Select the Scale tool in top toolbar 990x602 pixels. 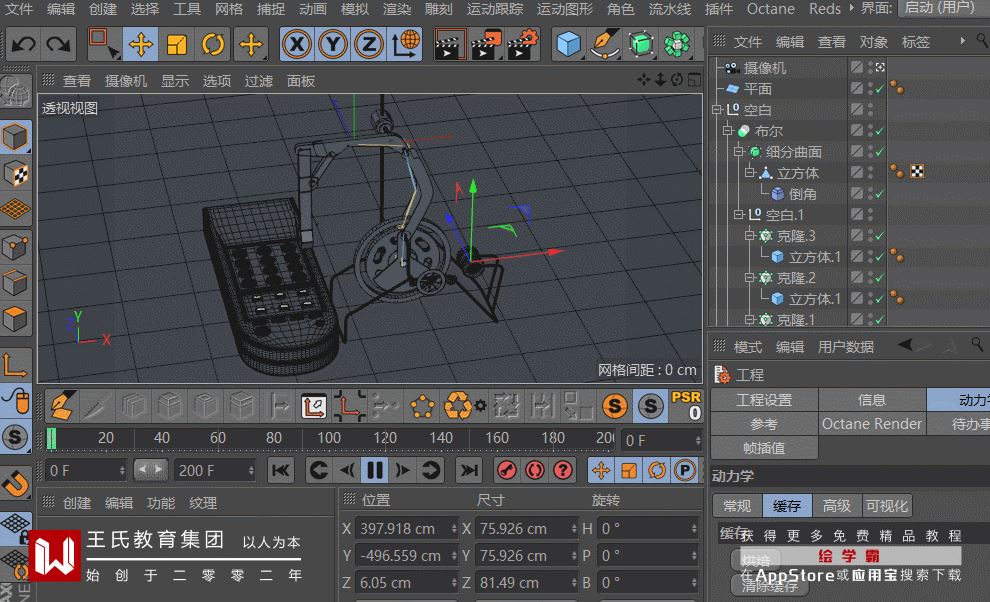coord(177,44)
